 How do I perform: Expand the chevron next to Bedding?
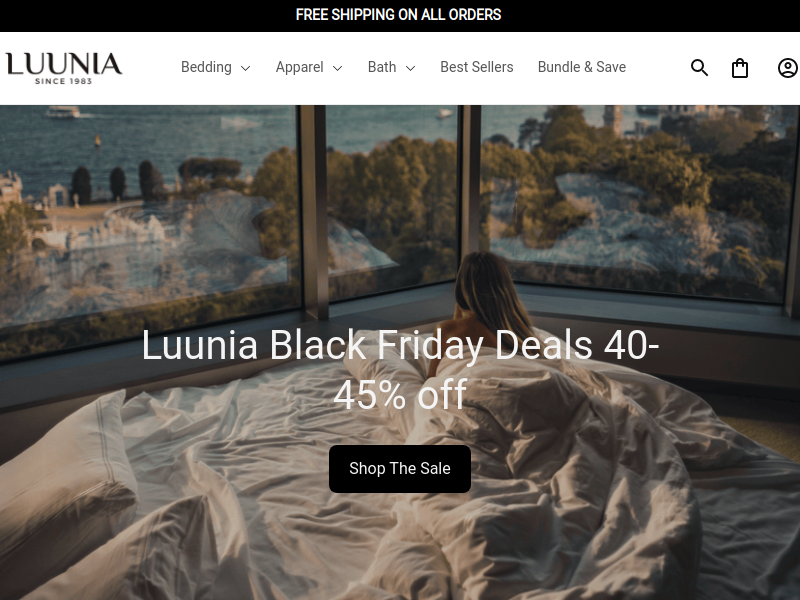(245, 68)
